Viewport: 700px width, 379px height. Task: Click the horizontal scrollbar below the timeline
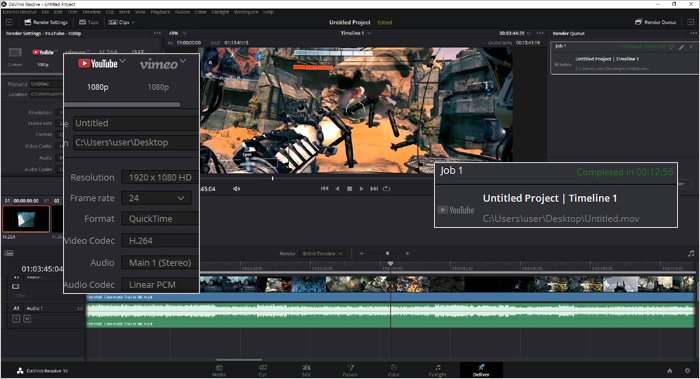(239, 359)
